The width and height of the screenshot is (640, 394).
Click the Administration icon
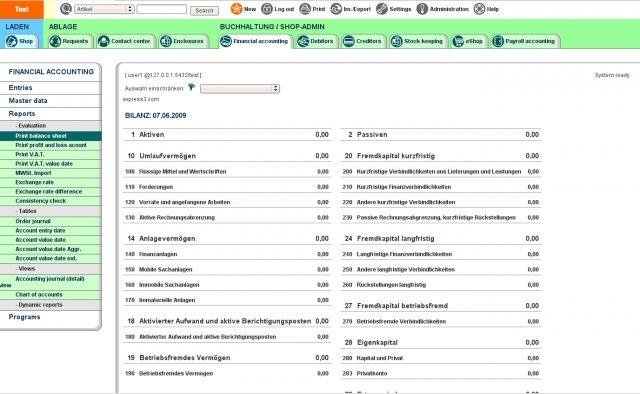tap(422, 9)
